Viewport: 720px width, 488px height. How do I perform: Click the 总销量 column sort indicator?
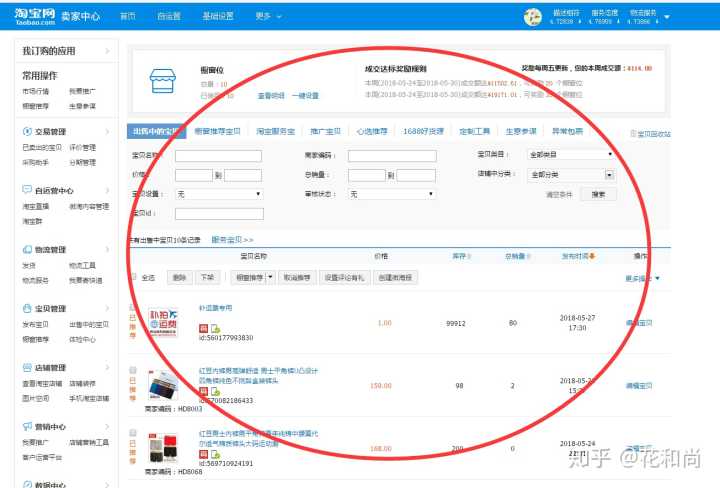coord(528,256)
